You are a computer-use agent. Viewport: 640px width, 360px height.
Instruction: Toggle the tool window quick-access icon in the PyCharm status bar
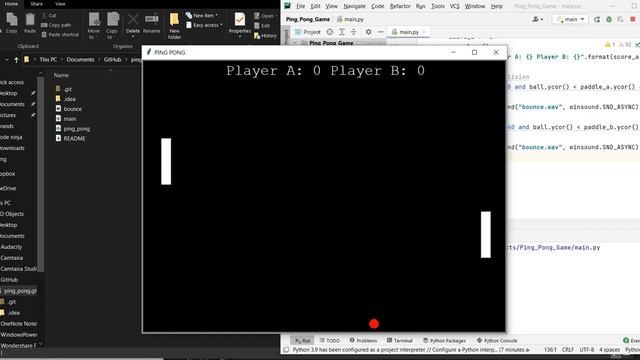[286, 350]
